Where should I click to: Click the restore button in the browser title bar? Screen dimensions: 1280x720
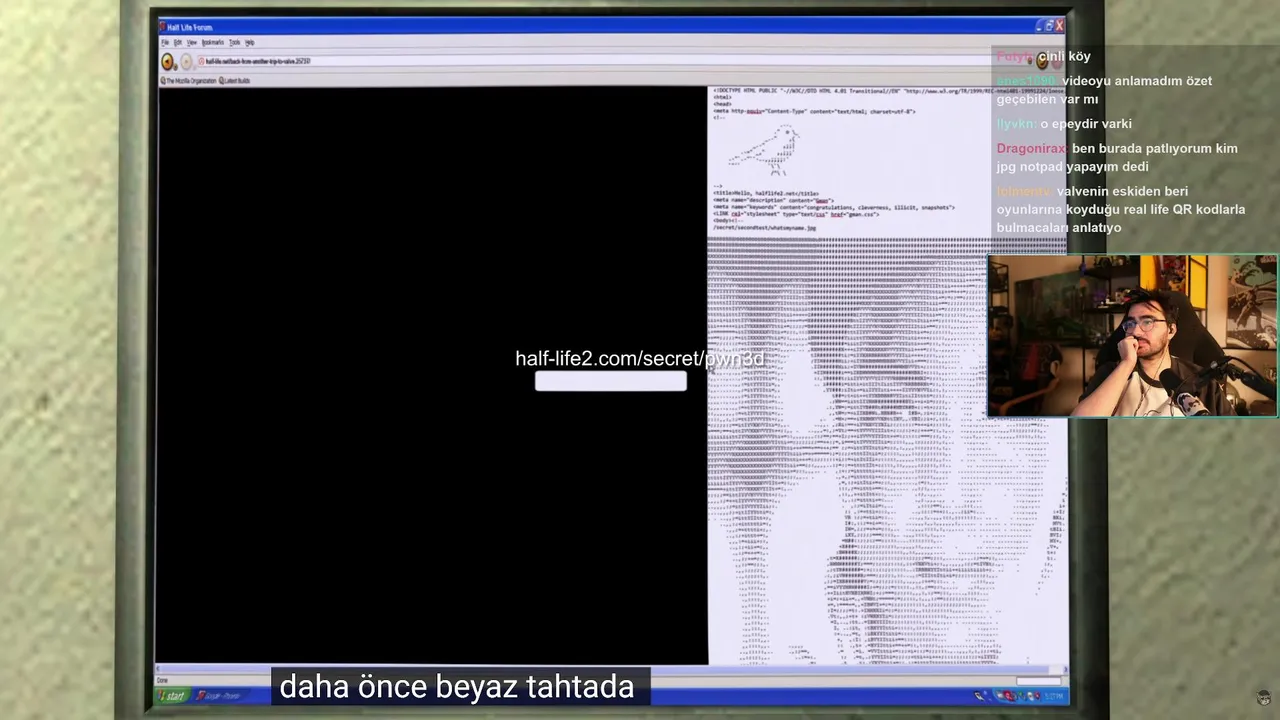pos(1048,26)
